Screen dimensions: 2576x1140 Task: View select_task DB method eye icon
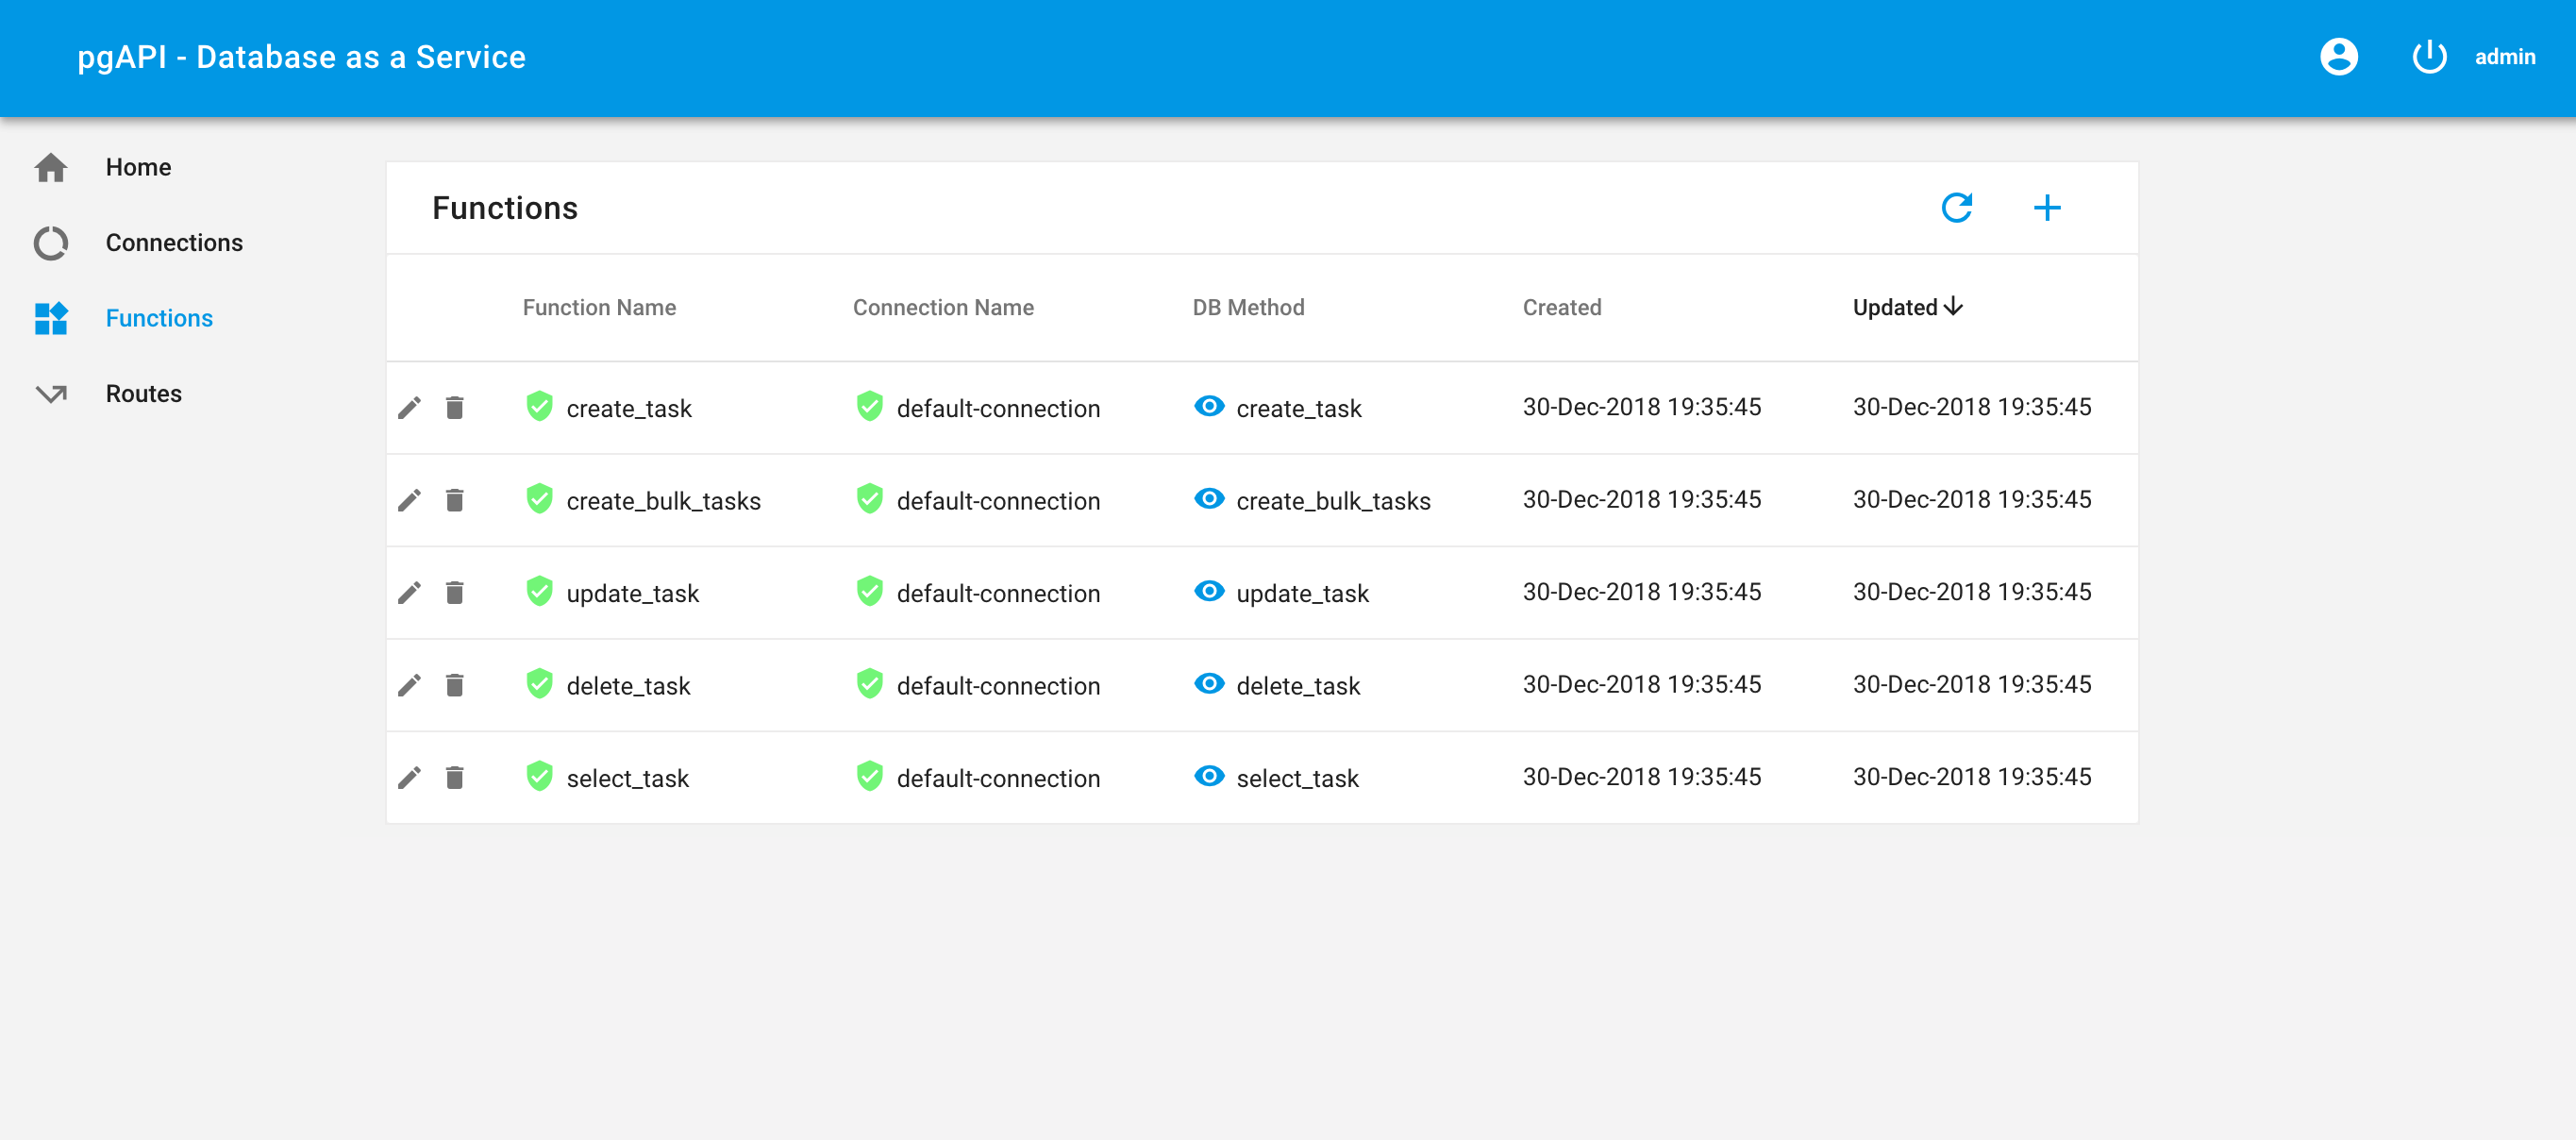1209,776
